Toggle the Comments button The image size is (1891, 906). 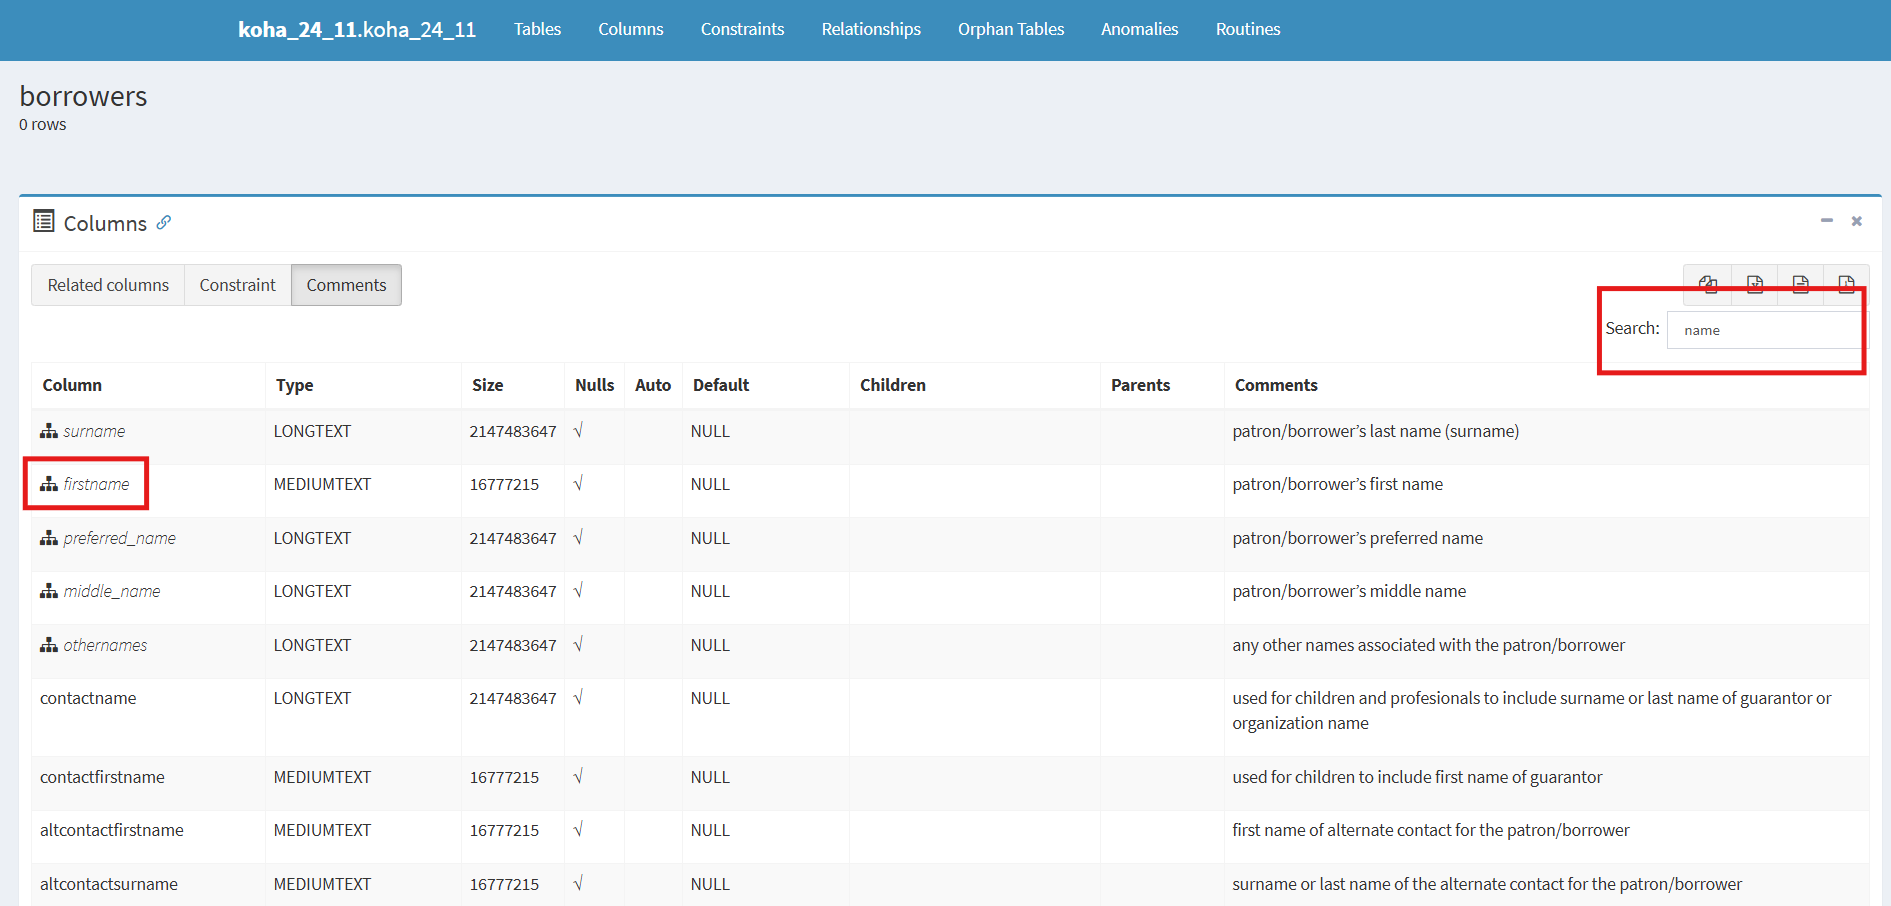[x=346, y=285]
